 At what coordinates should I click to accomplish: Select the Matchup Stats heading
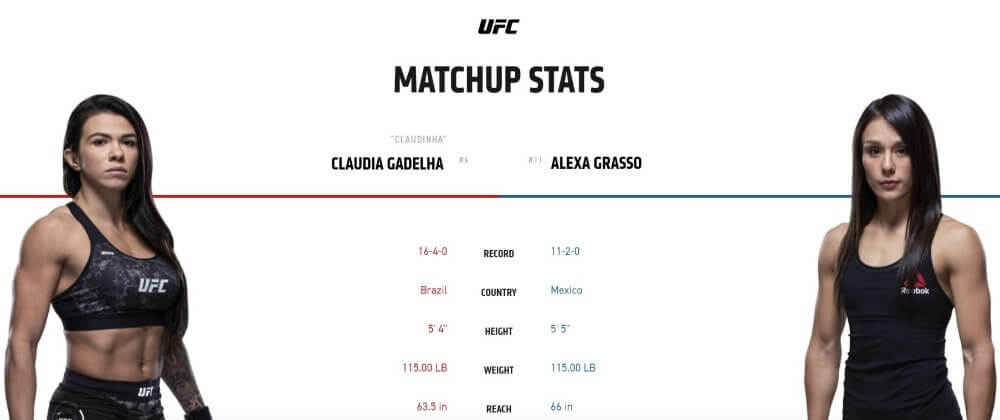[x=499, y=80]
